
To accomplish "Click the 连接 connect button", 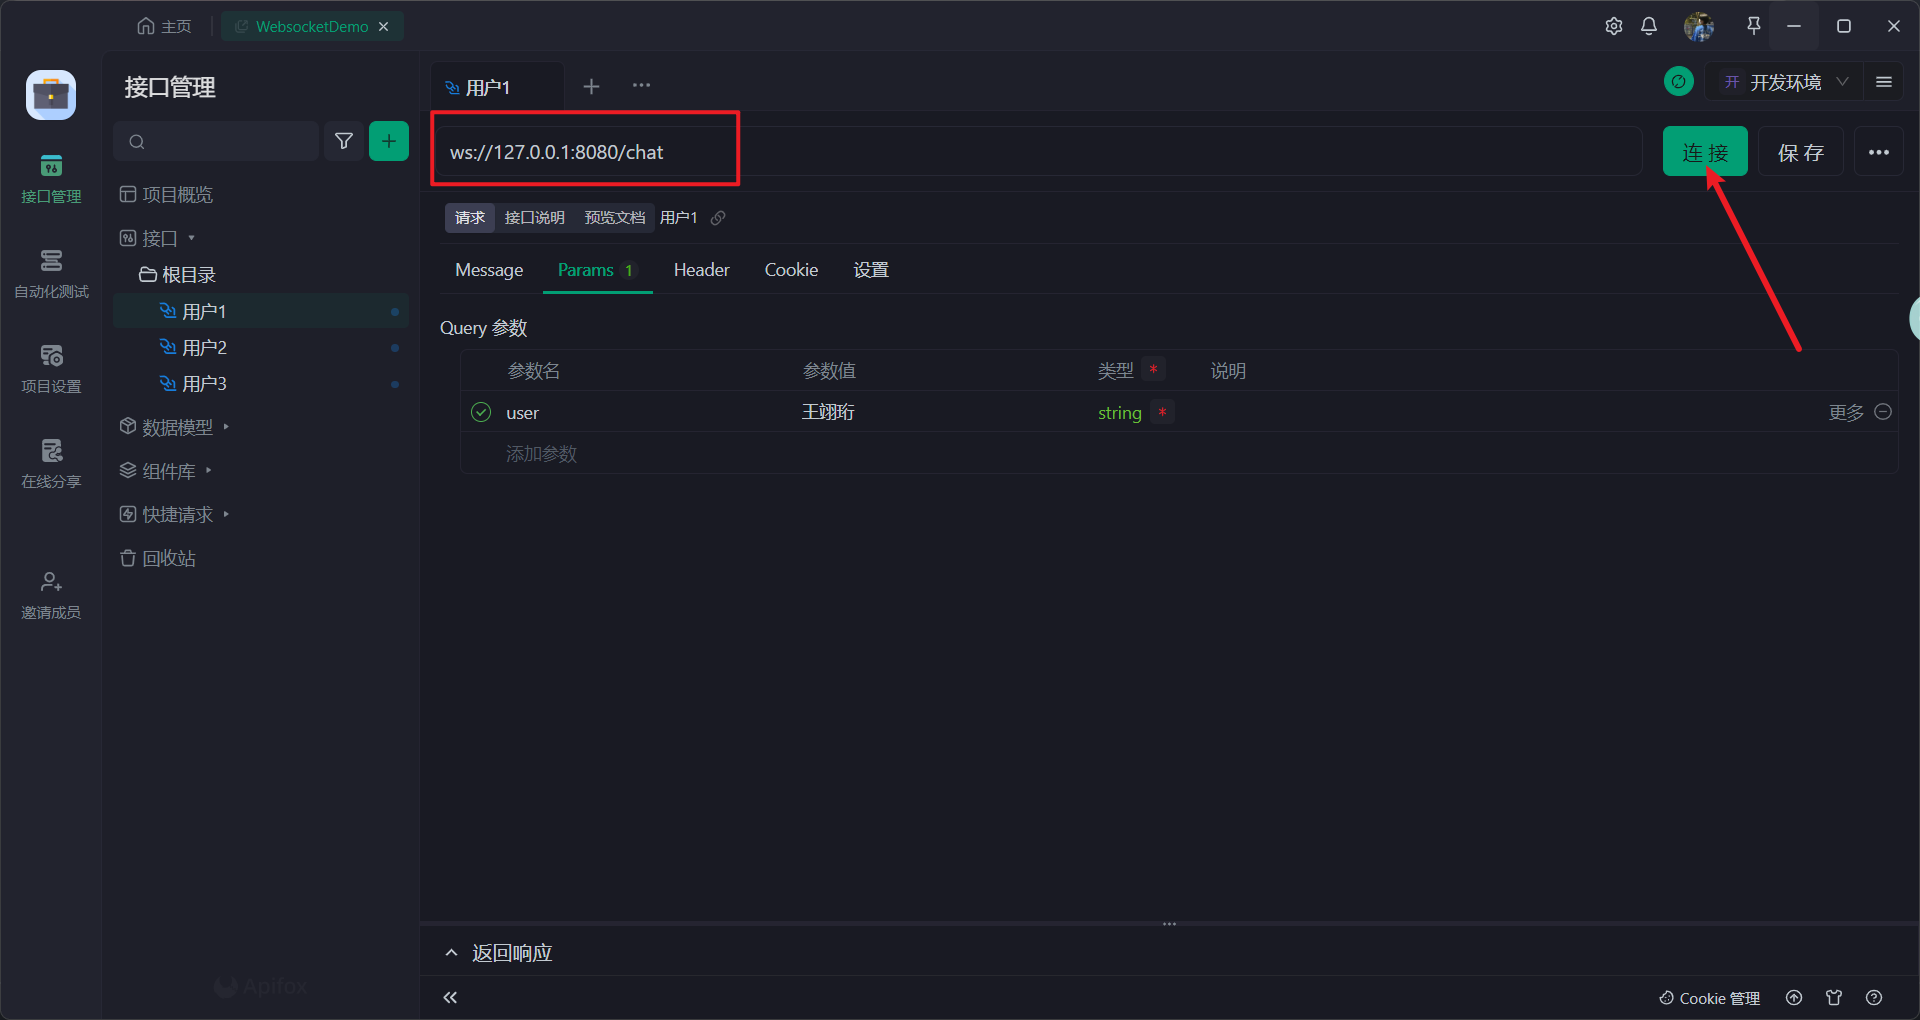I will 1705,152.
